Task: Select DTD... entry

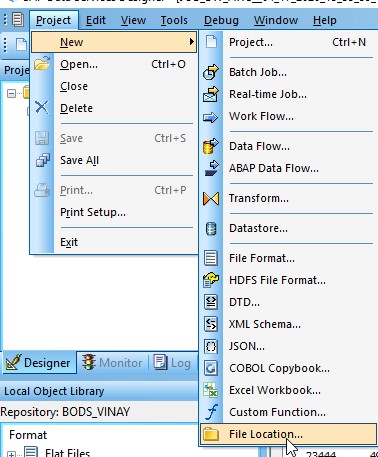Action: click(288, 302)
